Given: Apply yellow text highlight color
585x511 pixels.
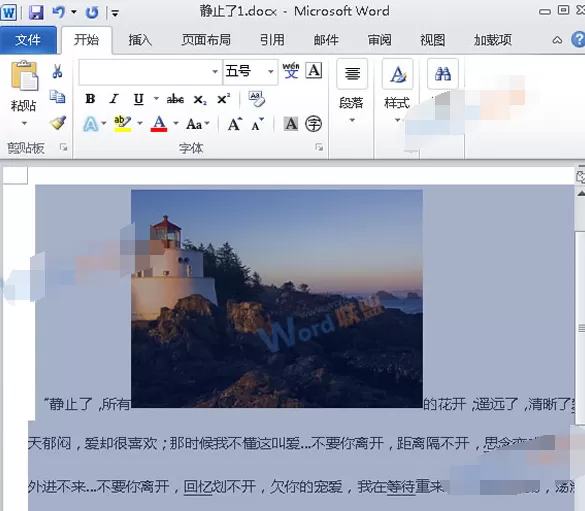Looking at the screenshot, I should (122, 123).
